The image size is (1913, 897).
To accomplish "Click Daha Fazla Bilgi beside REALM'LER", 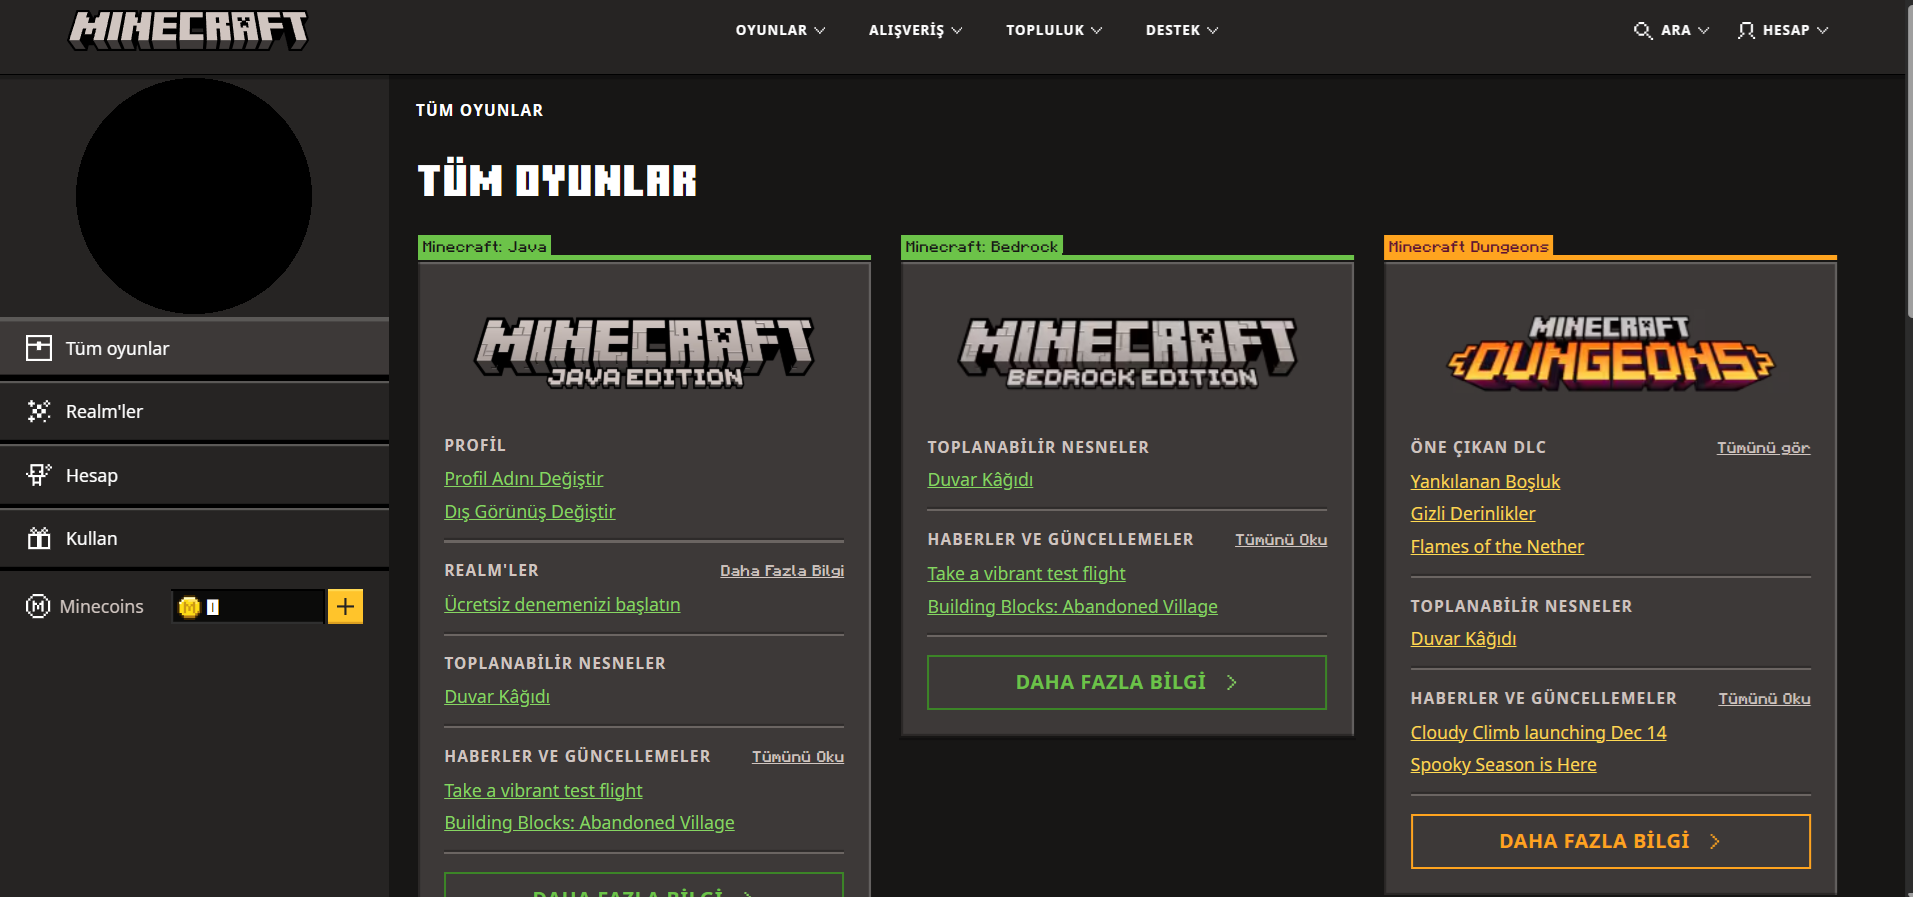I will point(782,571).
